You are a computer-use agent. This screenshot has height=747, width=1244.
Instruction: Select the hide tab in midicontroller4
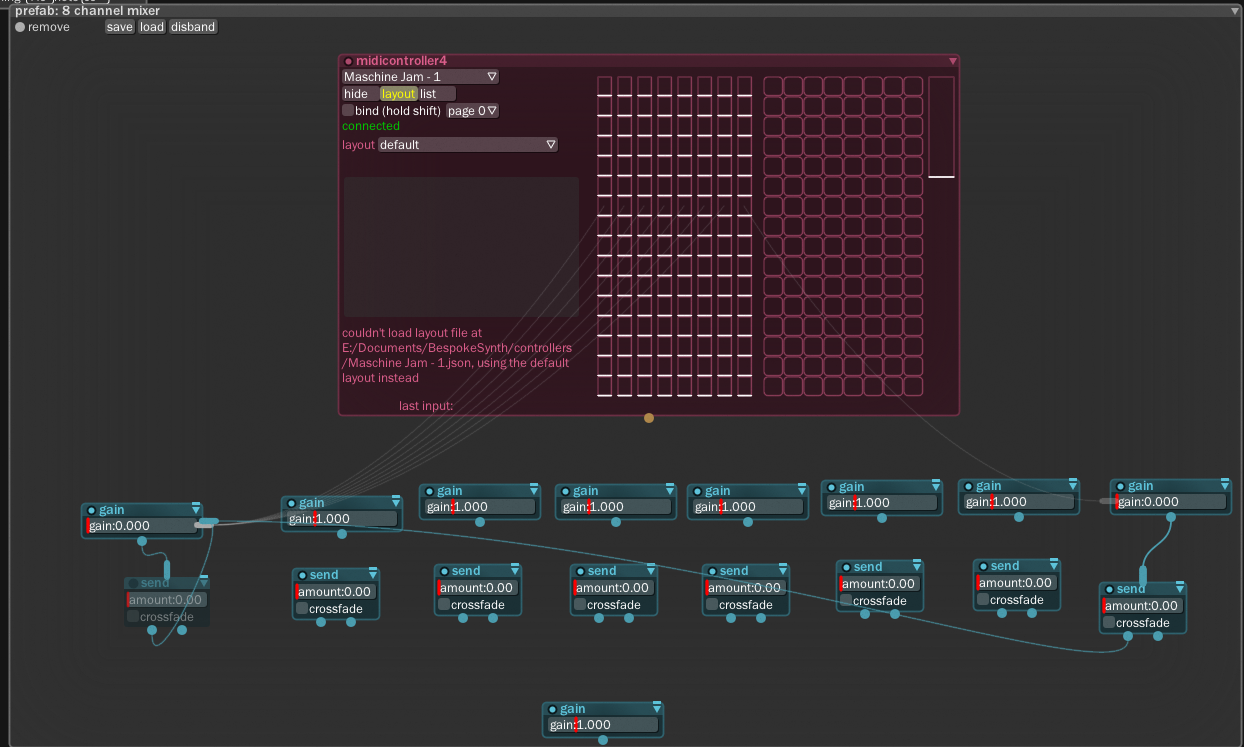(358, 93)
